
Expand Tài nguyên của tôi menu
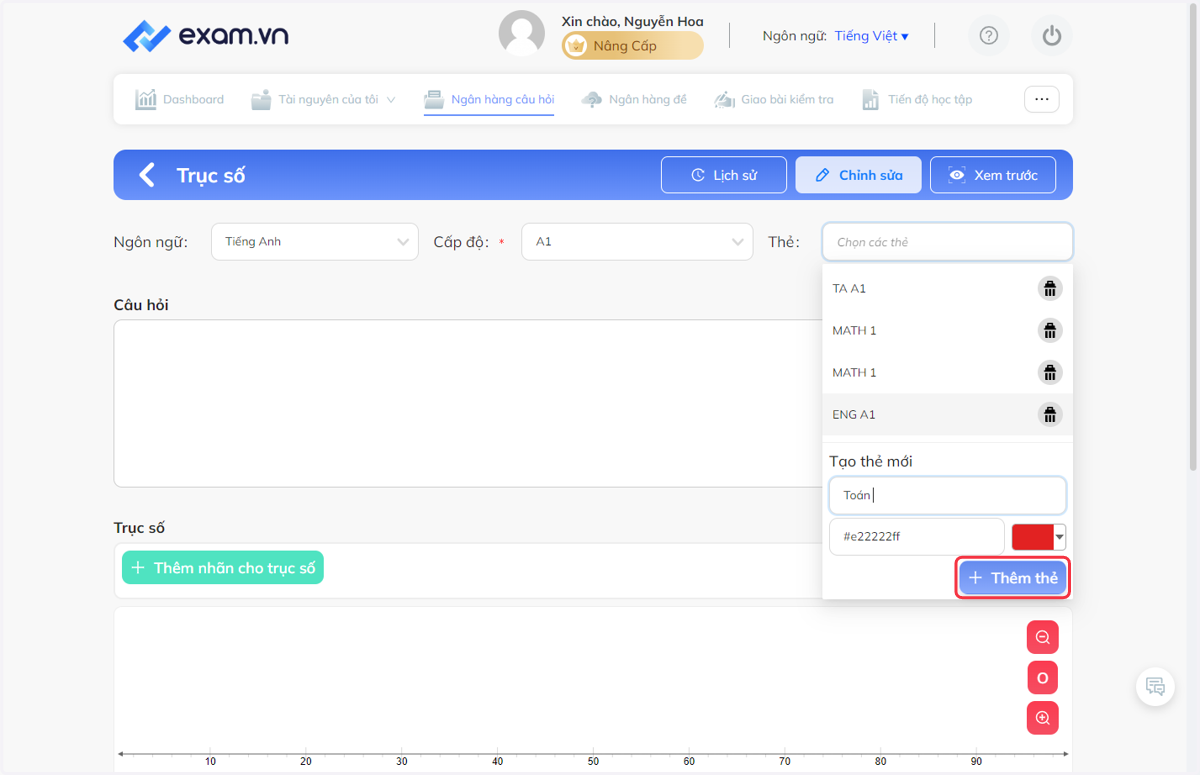pos(323,99)
